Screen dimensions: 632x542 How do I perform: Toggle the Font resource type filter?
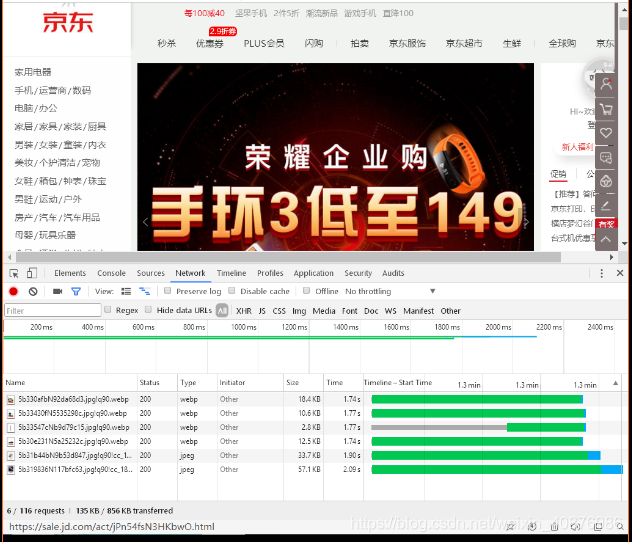tap(349, 311)
